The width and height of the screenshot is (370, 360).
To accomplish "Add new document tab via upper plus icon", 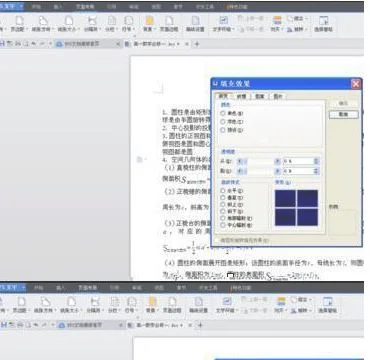I will pyautogui.click(x=197, y=44).
